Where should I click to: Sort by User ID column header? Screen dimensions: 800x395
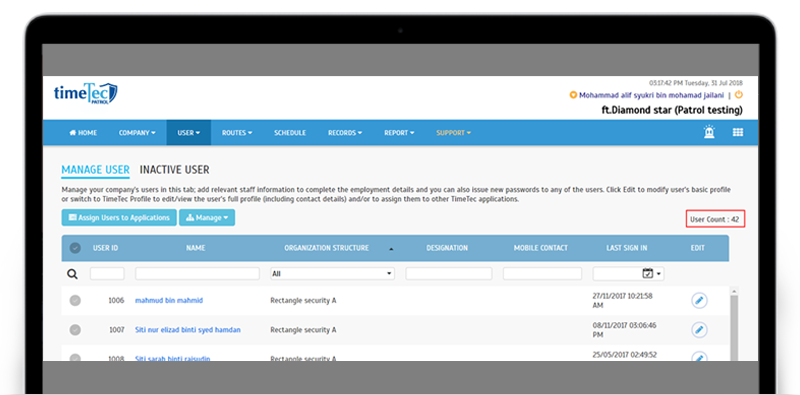(106, 248)
